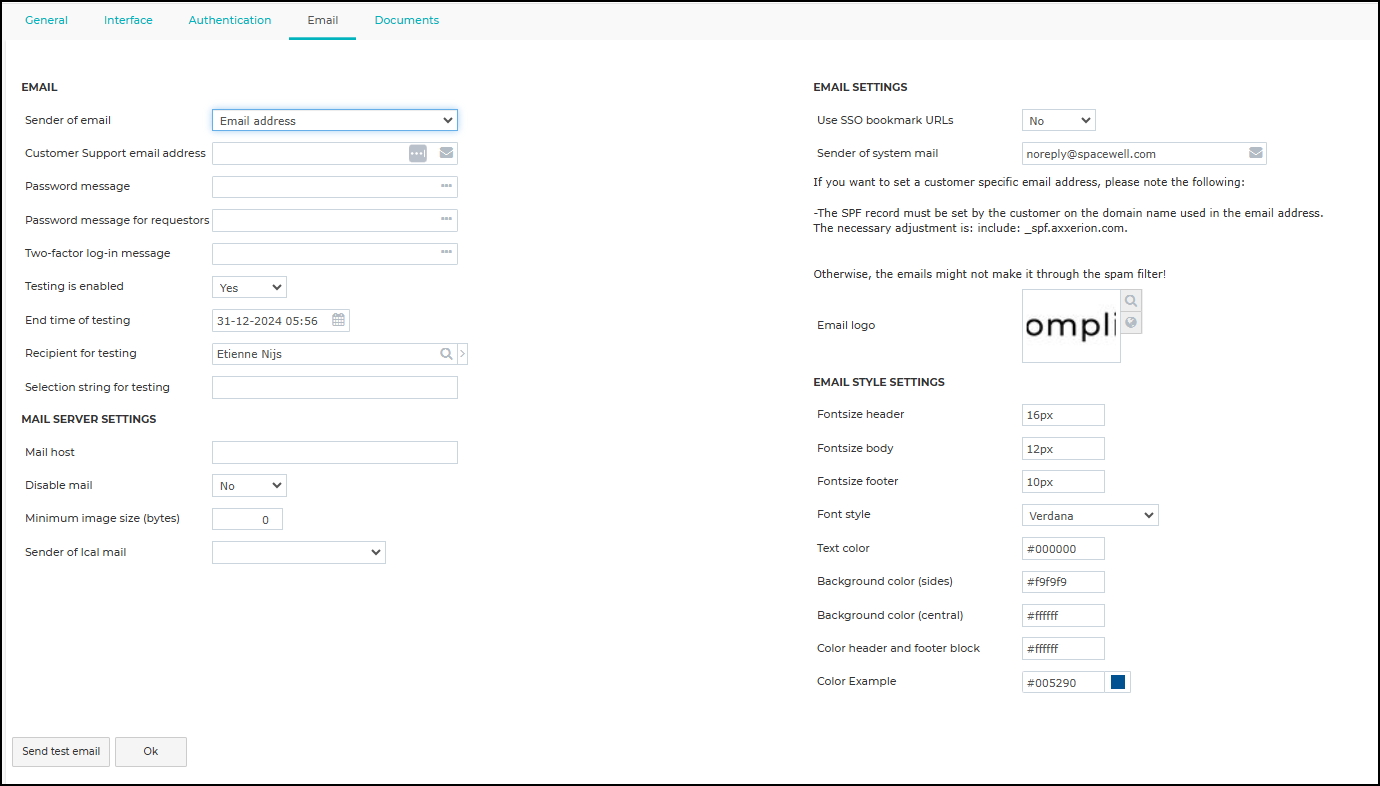The width and height of the screenshot is (1380, 786).
Task: Open the Use SSO bookmark URLs dropdown
Action: pos(1059,121)
